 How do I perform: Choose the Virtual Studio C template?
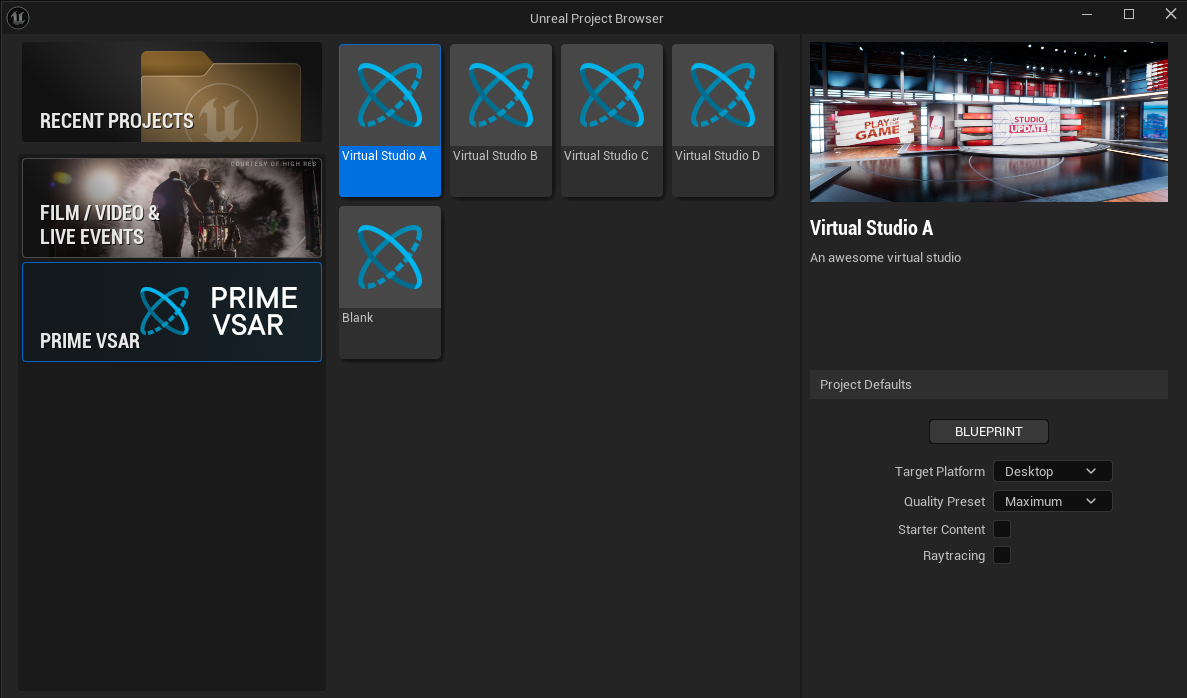click(x=612, y=120)
